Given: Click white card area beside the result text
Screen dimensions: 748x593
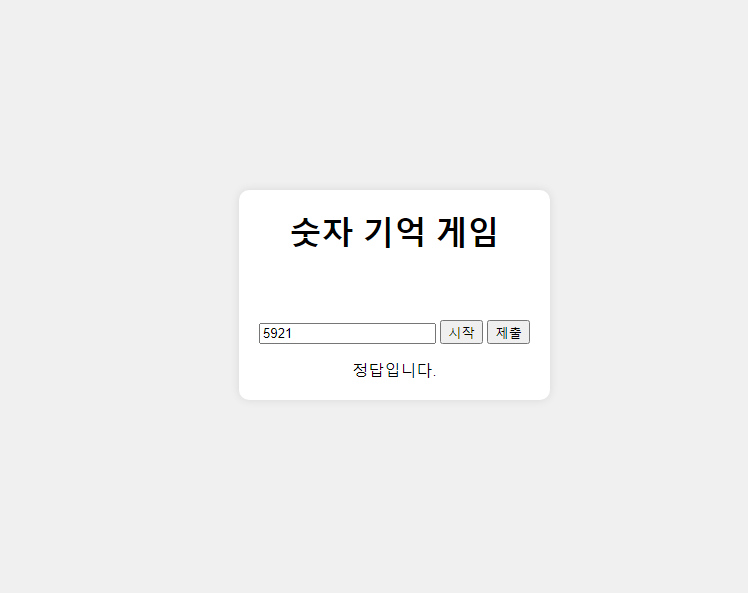Looking at the screenshot, I should [491, 370].
